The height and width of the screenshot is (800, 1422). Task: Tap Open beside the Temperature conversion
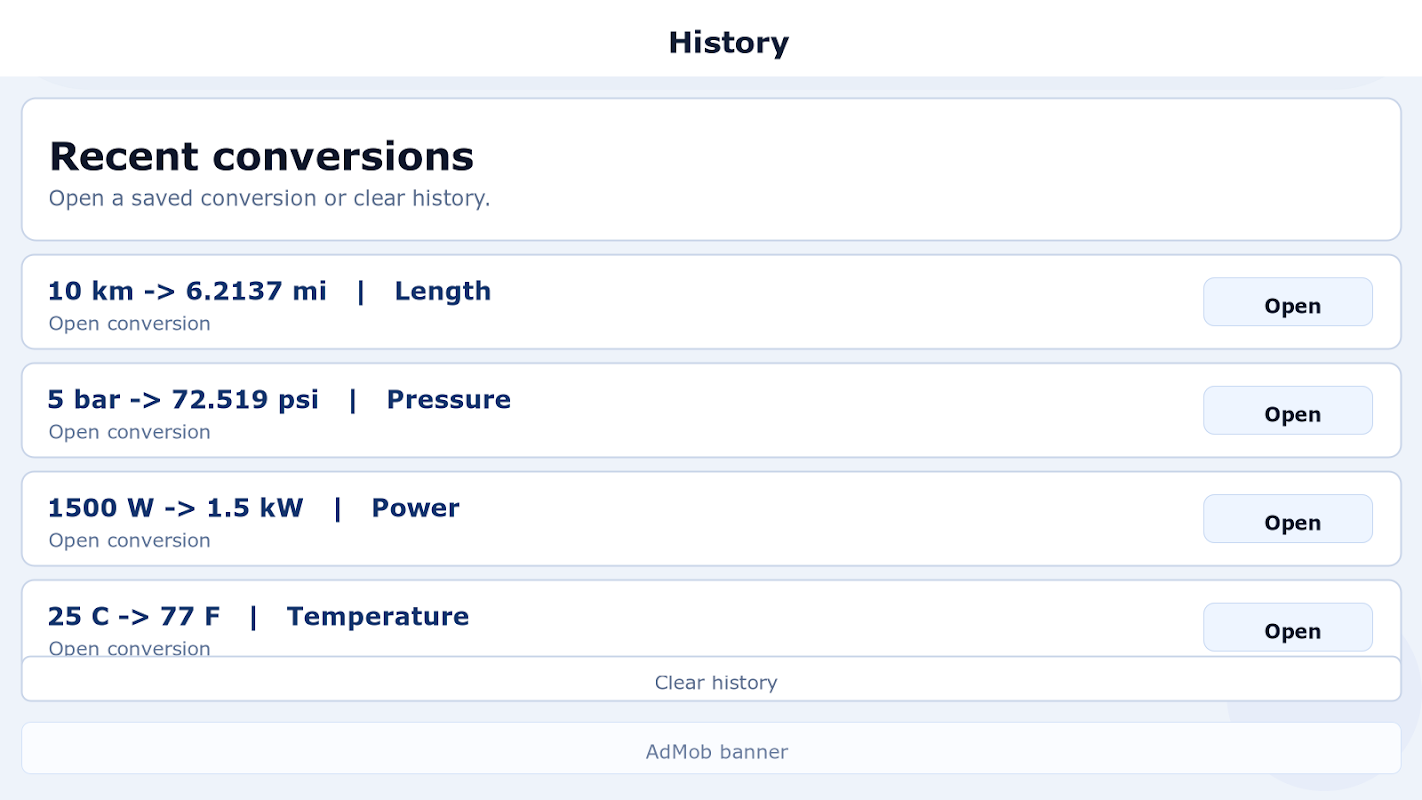1287,628
